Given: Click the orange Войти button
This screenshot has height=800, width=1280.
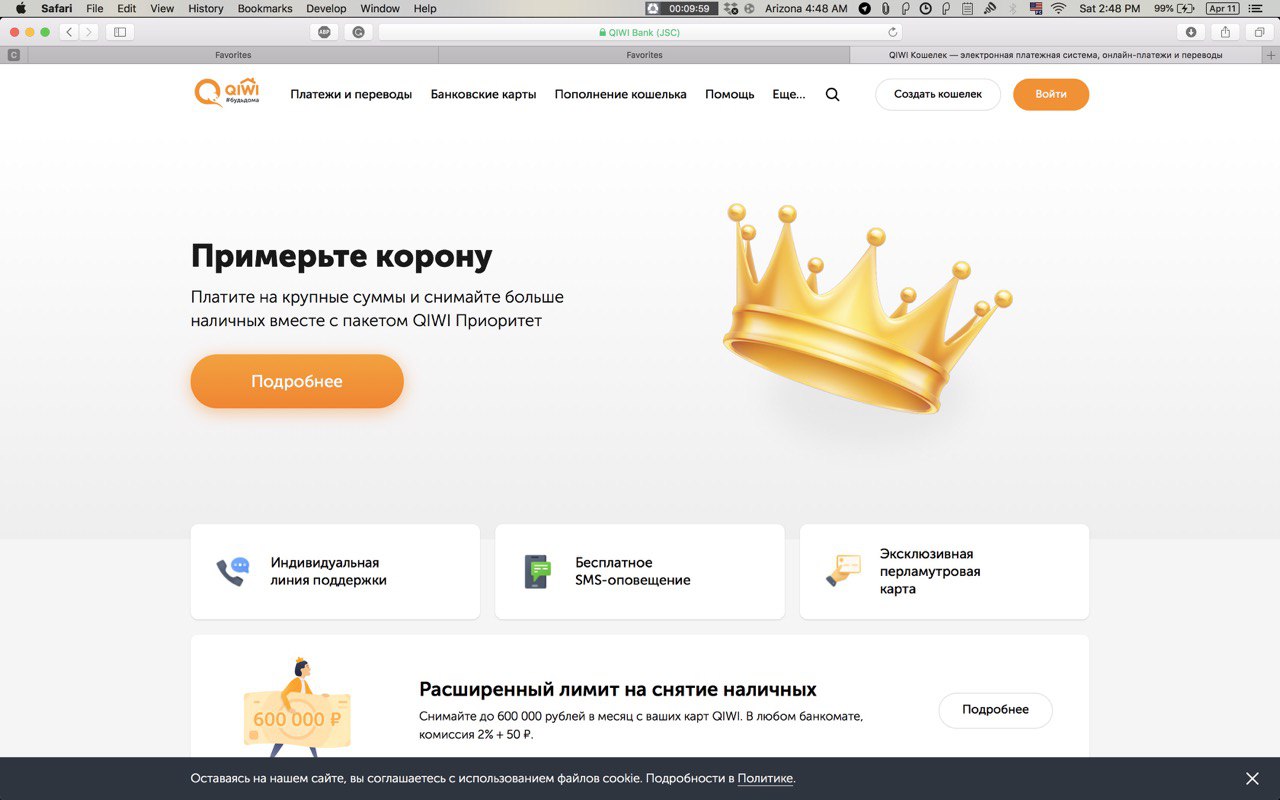Looking at the screenshot, I should point(1051,94).
